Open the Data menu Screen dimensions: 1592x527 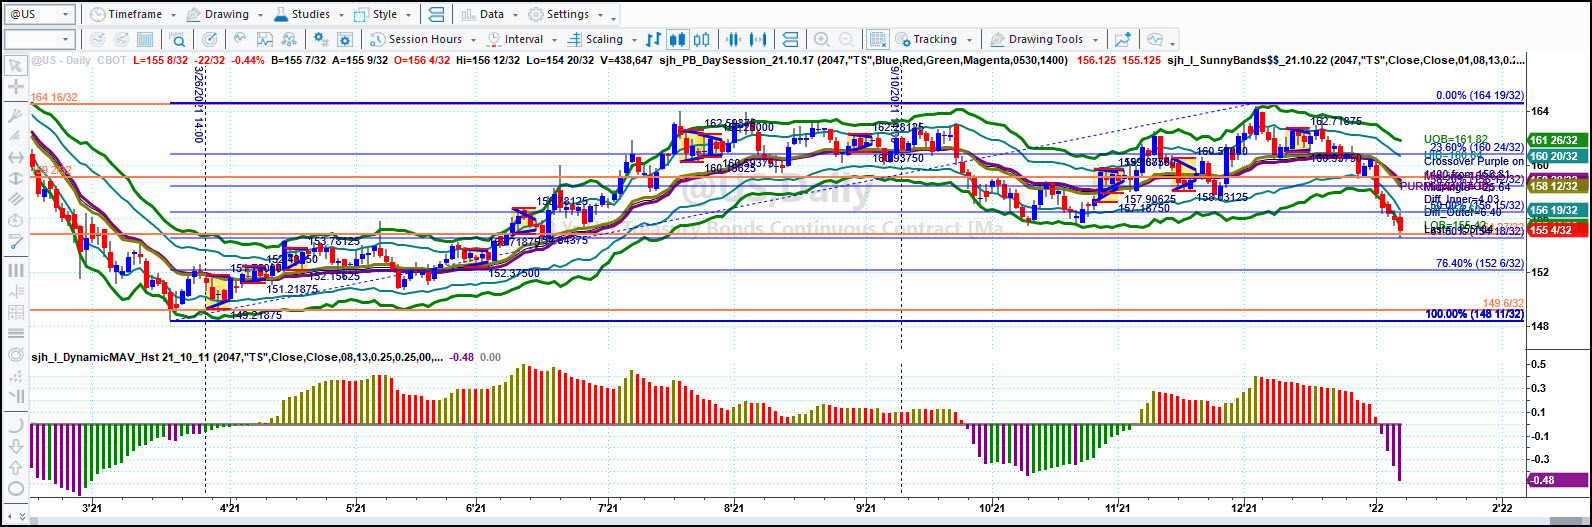[491, 14]
